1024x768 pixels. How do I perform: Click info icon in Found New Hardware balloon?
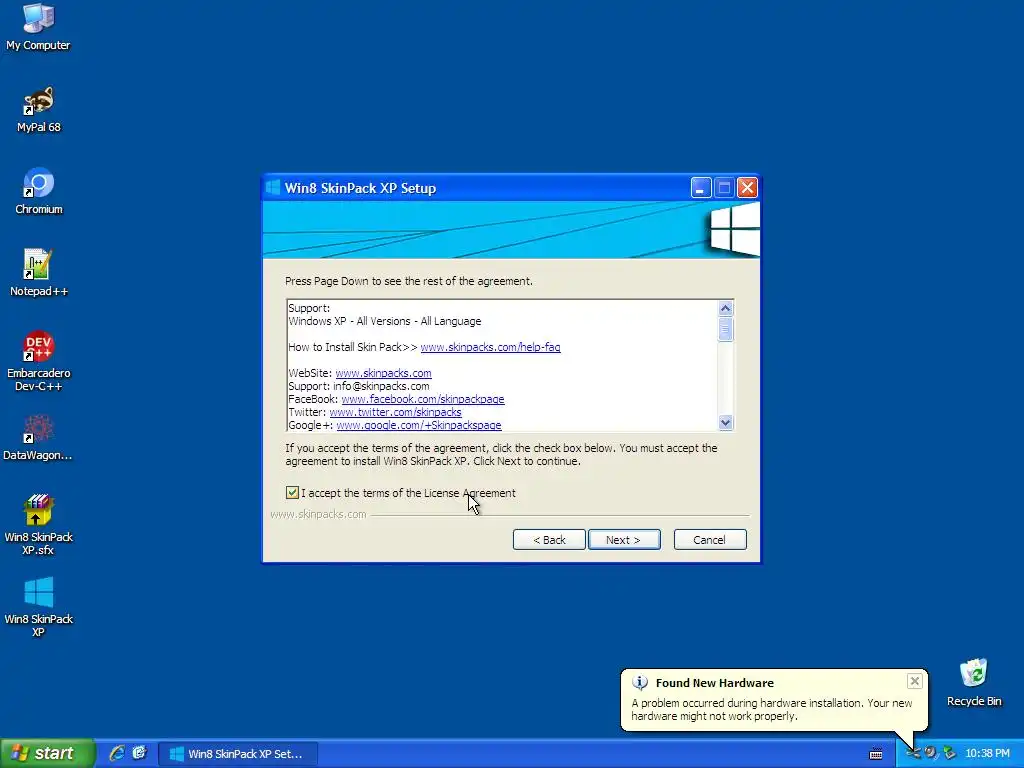pyautogui.click(x=640, y=682)
